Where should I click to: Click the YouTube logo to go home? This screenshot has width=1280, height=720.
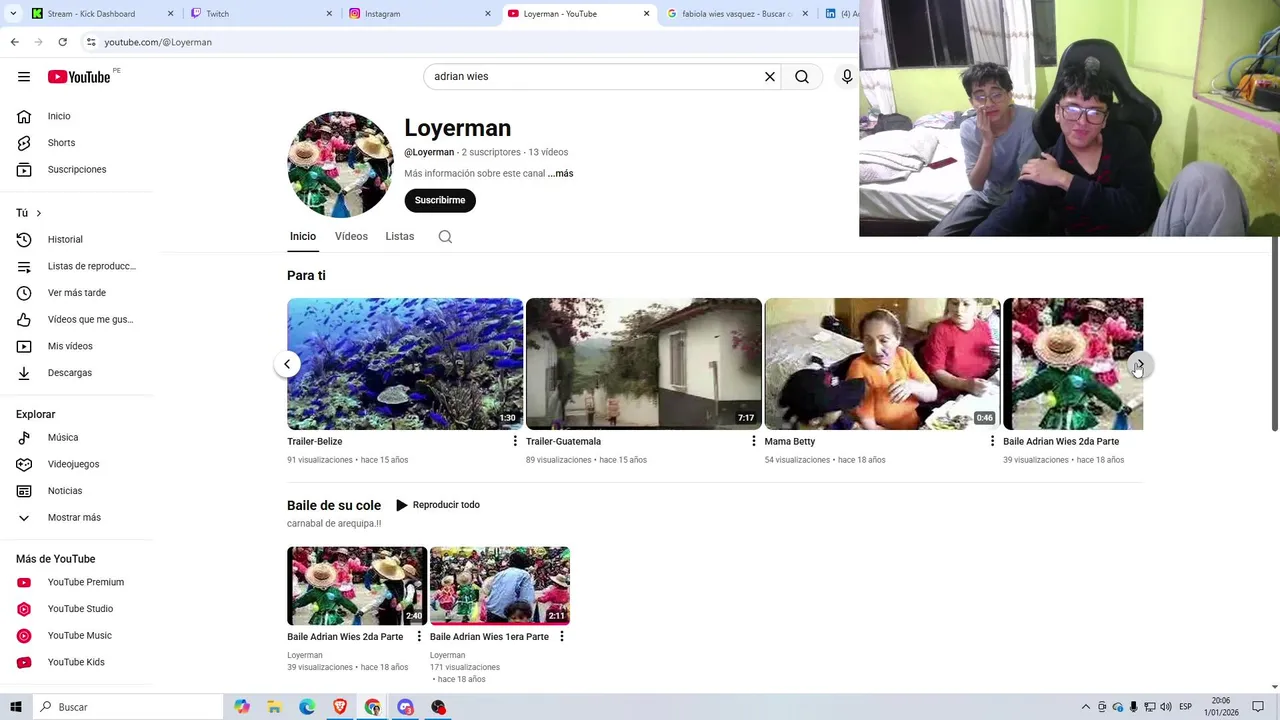tap(79, 77)
